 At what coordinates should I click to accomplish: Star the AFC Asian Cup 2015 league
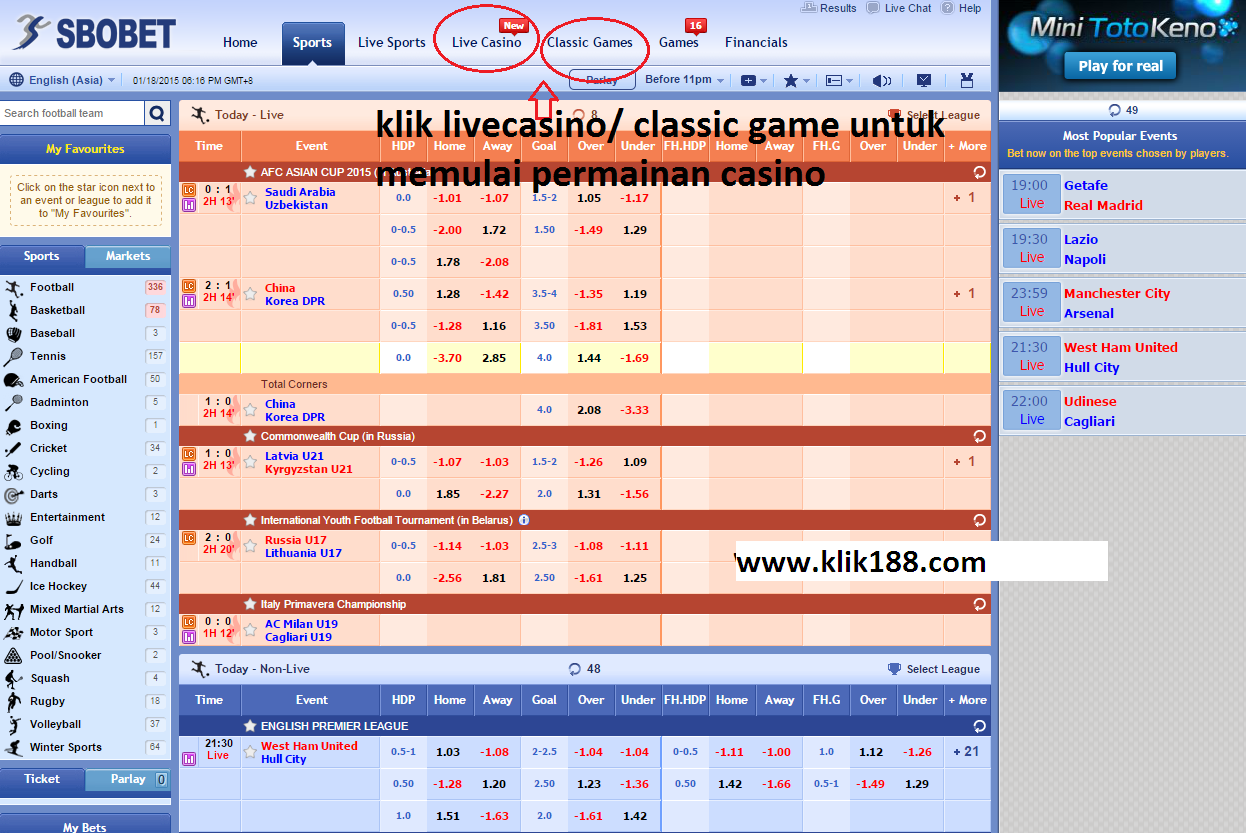[x=250, y=172]
